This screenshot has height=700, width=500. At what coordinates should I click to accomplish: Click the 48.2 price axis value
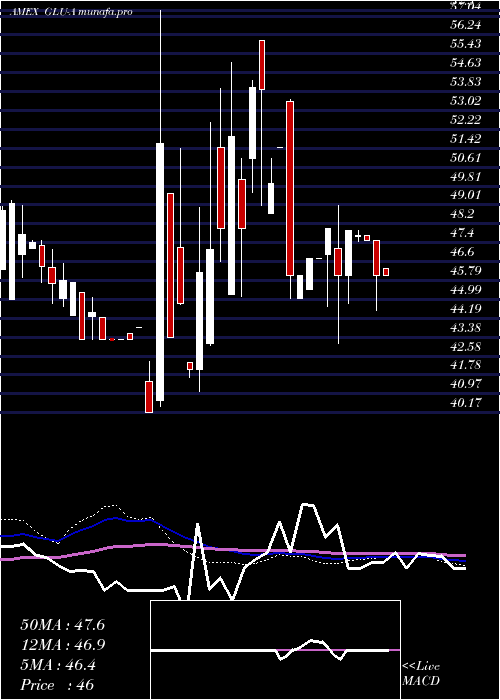tap(462, 214)
